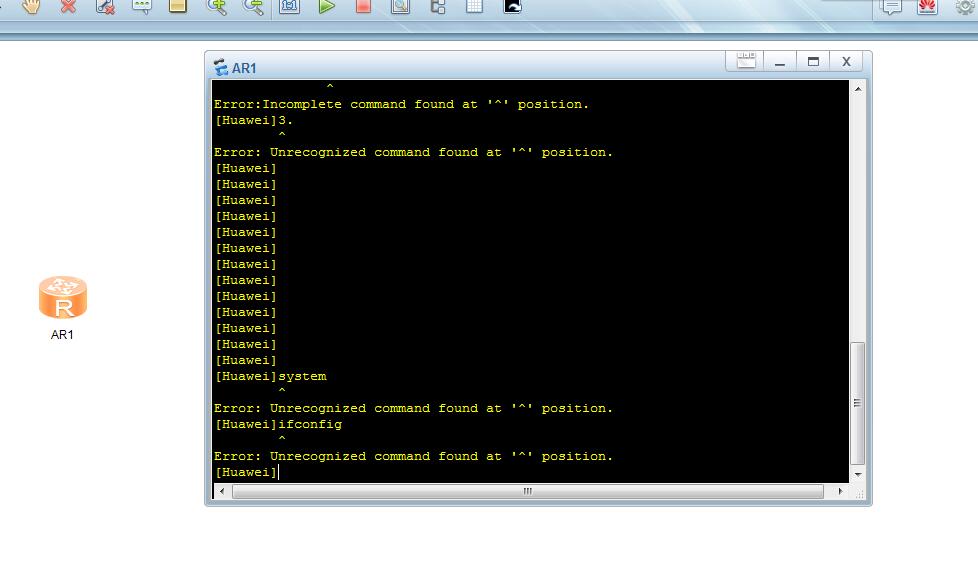Click the AR1 label under the router

(x=62, y=335)
